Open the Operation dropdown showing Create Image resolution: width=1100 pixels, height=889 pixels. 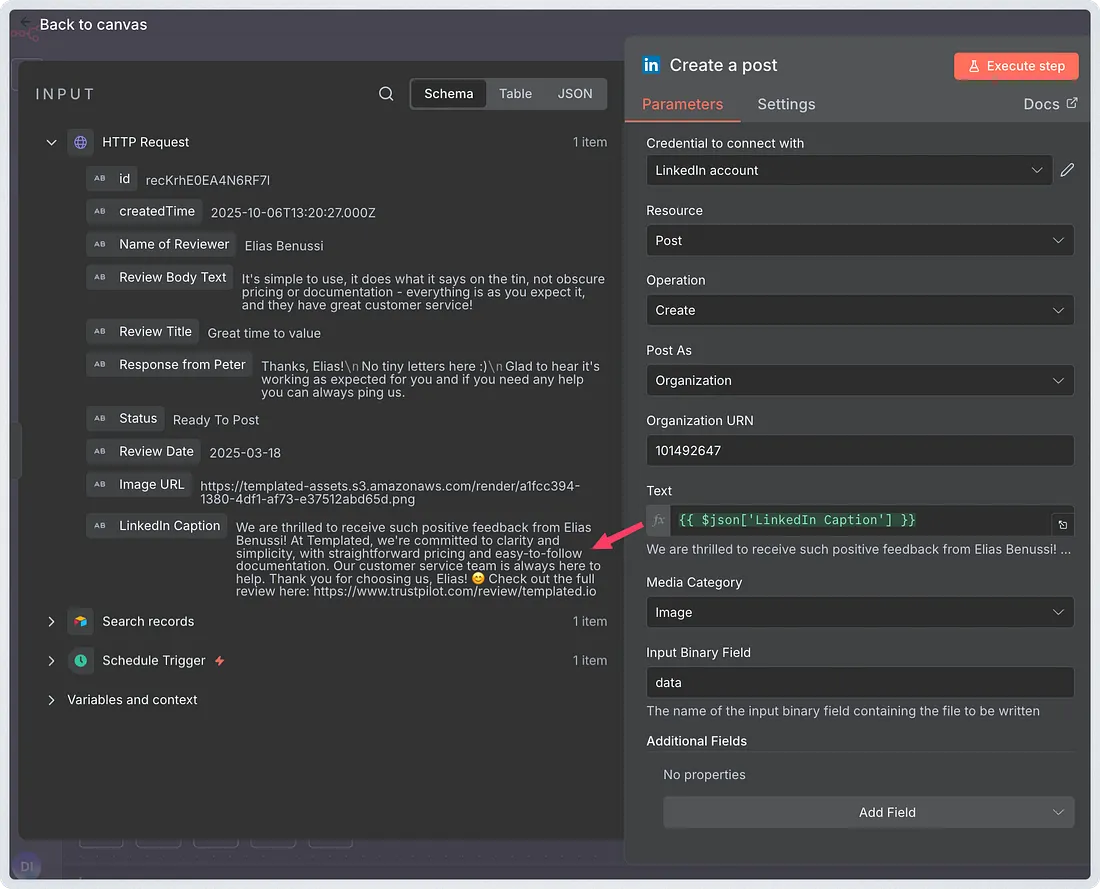click(x=860, y=310)
